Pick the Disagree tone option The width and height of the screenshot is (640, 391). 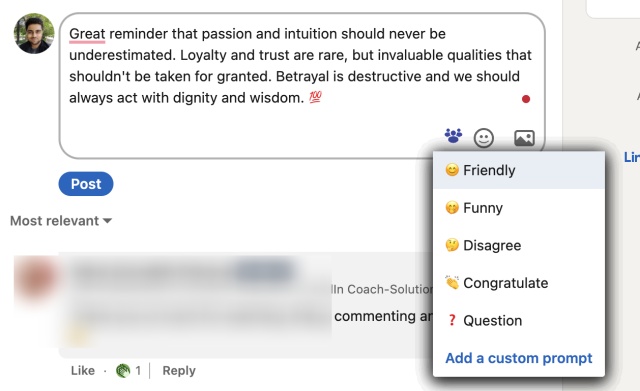pyautogui.click(x=519, y=245)
